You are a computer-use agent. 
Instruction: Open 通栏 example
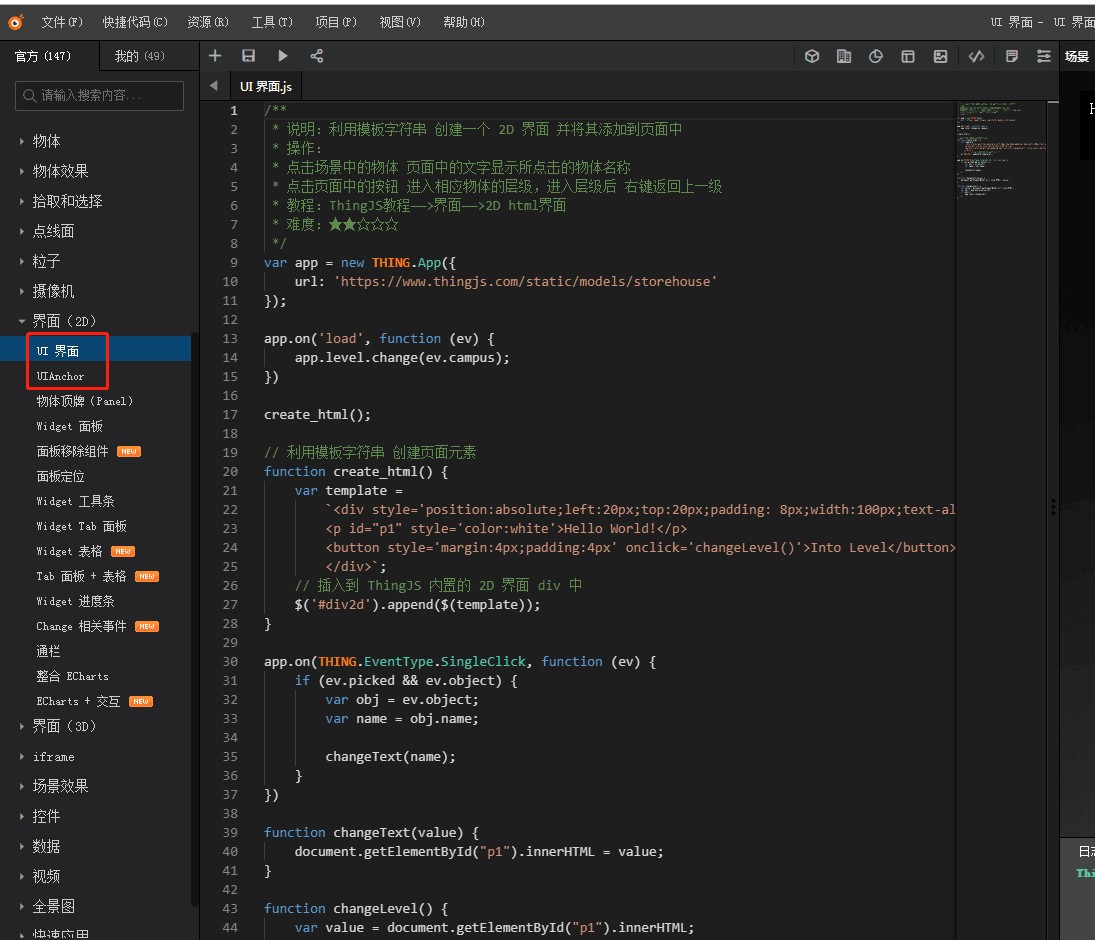(48, 652)
